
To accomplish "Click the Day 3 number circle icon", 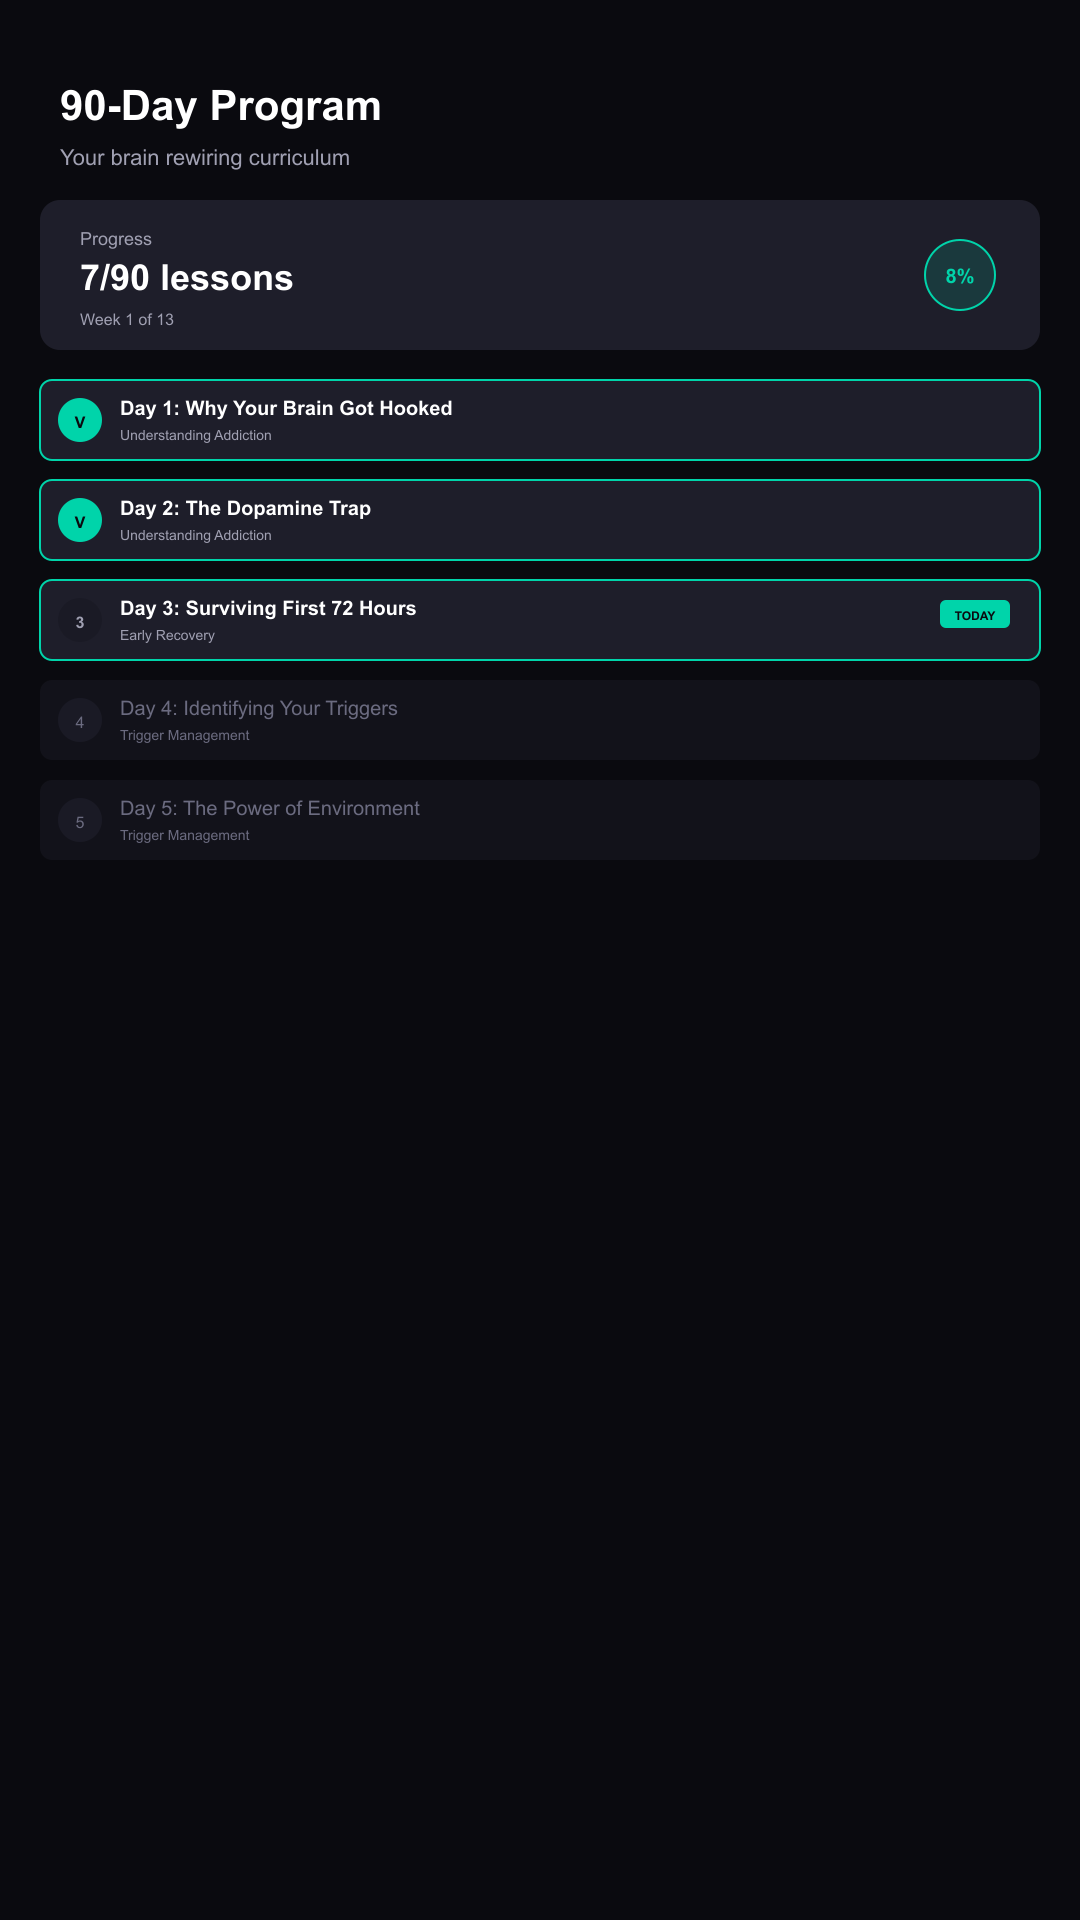I will (80, 621).
